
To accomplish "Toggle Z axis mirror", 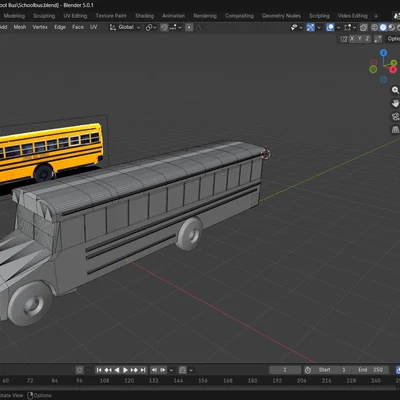I will pos(367,39).
